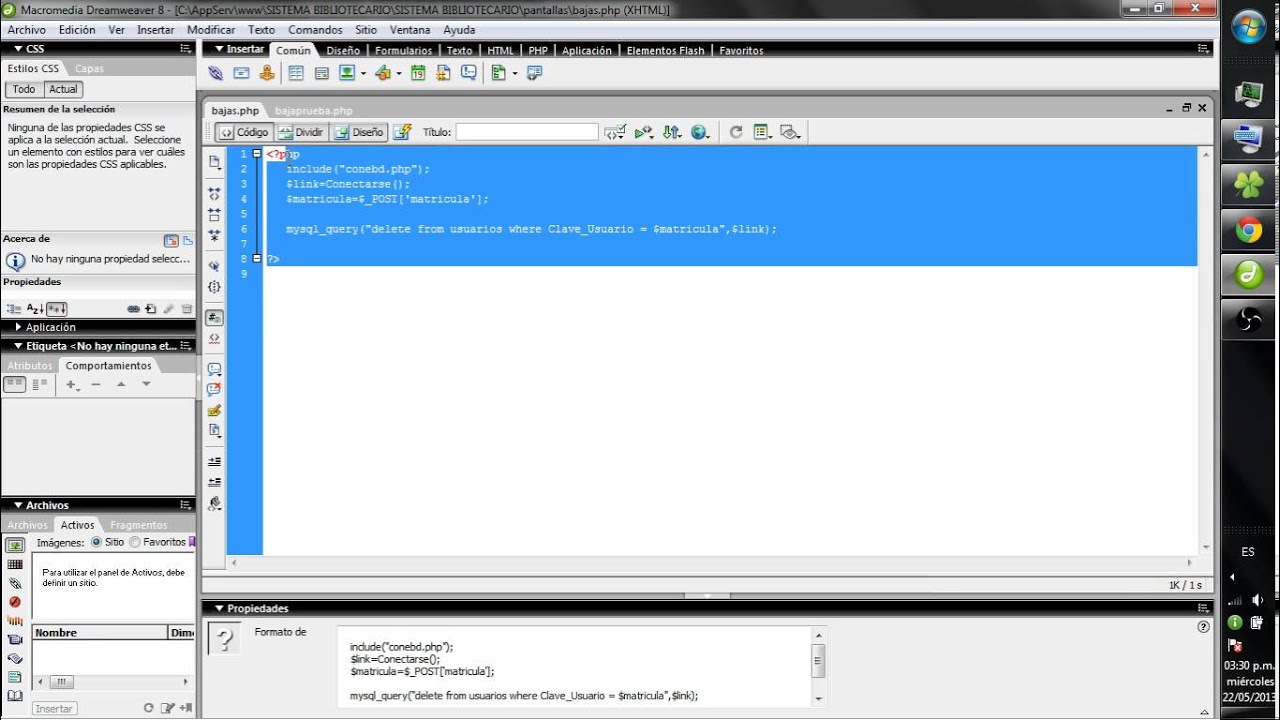Insert a server-side include
The image size is (1280, 720).
444,73
